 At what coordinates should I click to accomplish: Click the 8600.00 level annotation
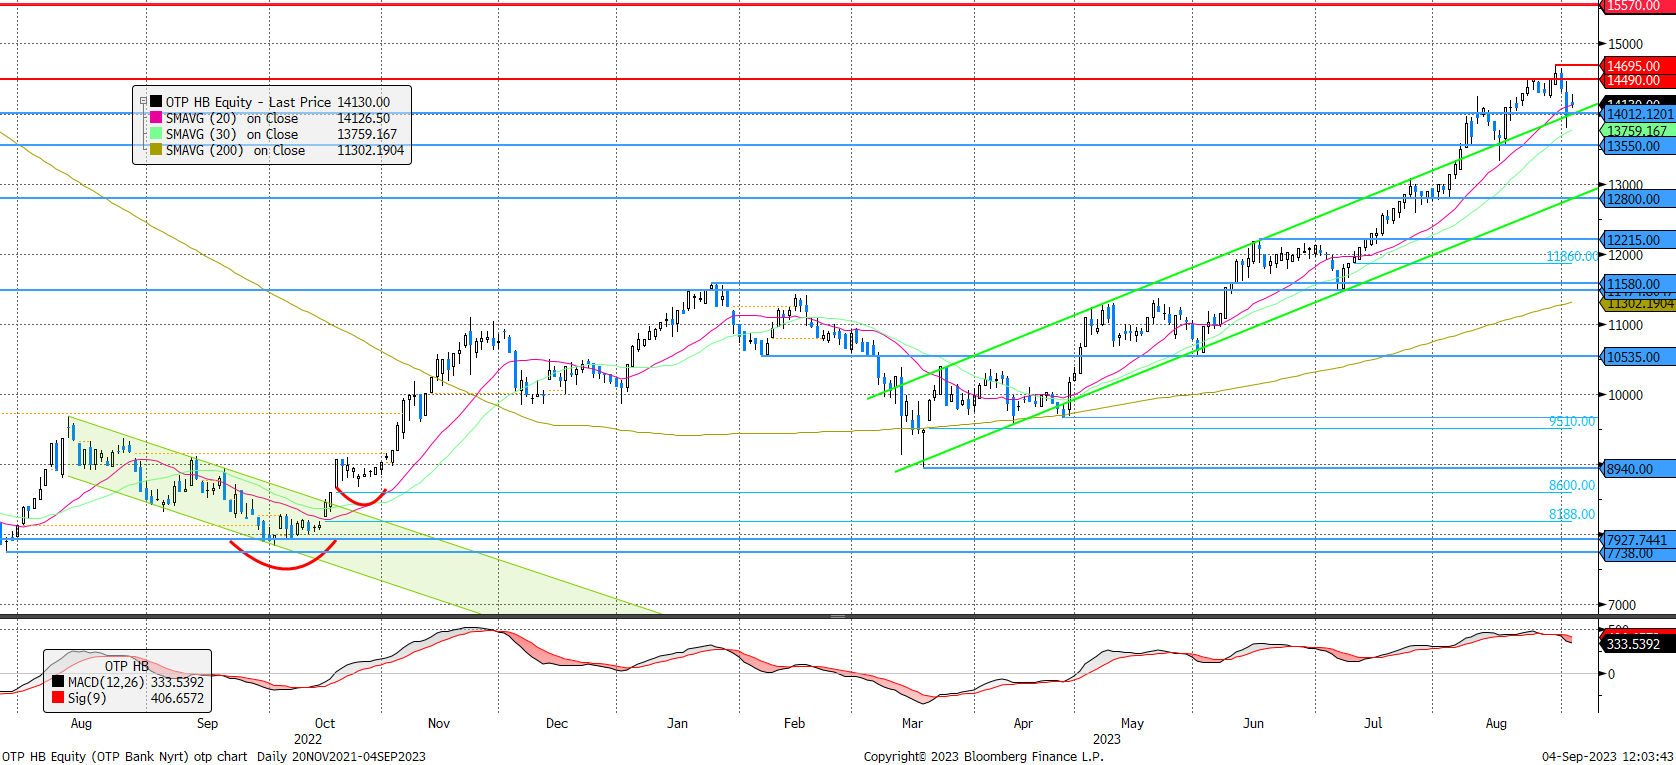tap(1572, 485)
